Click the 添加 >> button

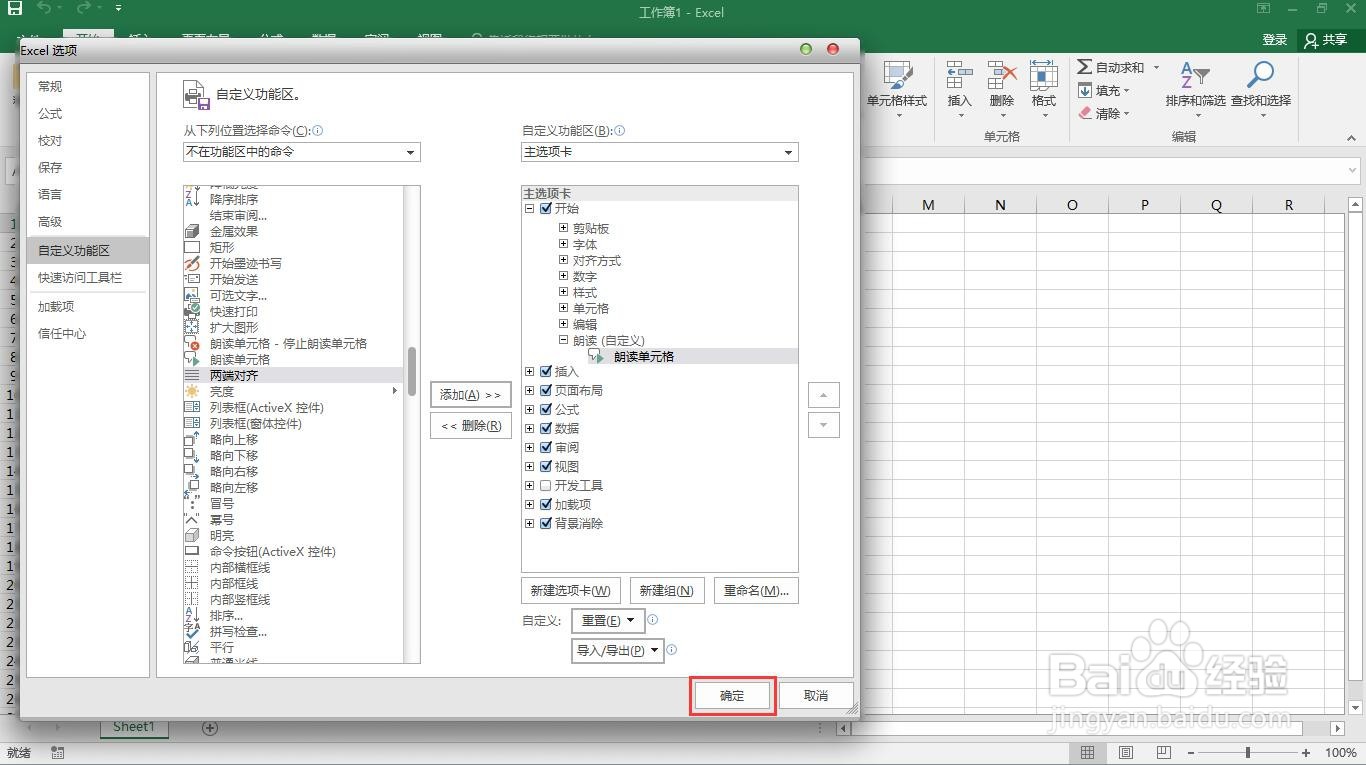(471, 395)
